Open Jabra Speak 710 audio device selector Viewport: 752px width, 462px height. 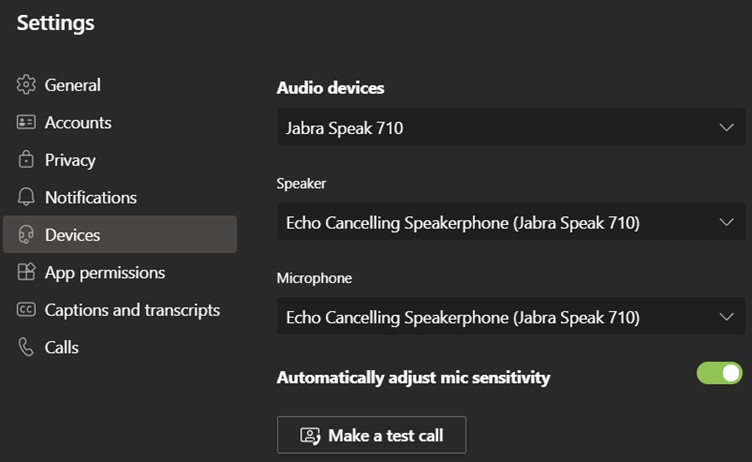[x=511, y=127]
